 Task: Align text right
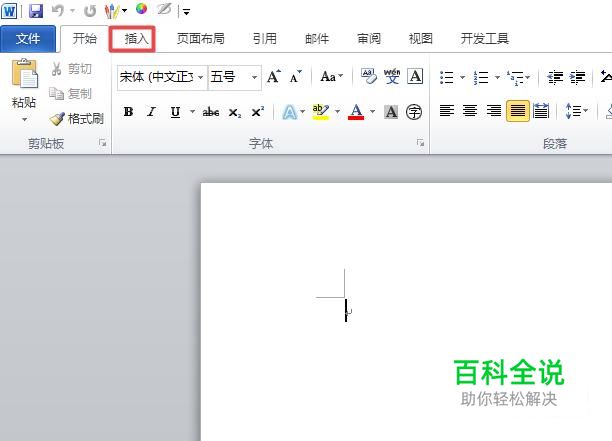[494, 111]
